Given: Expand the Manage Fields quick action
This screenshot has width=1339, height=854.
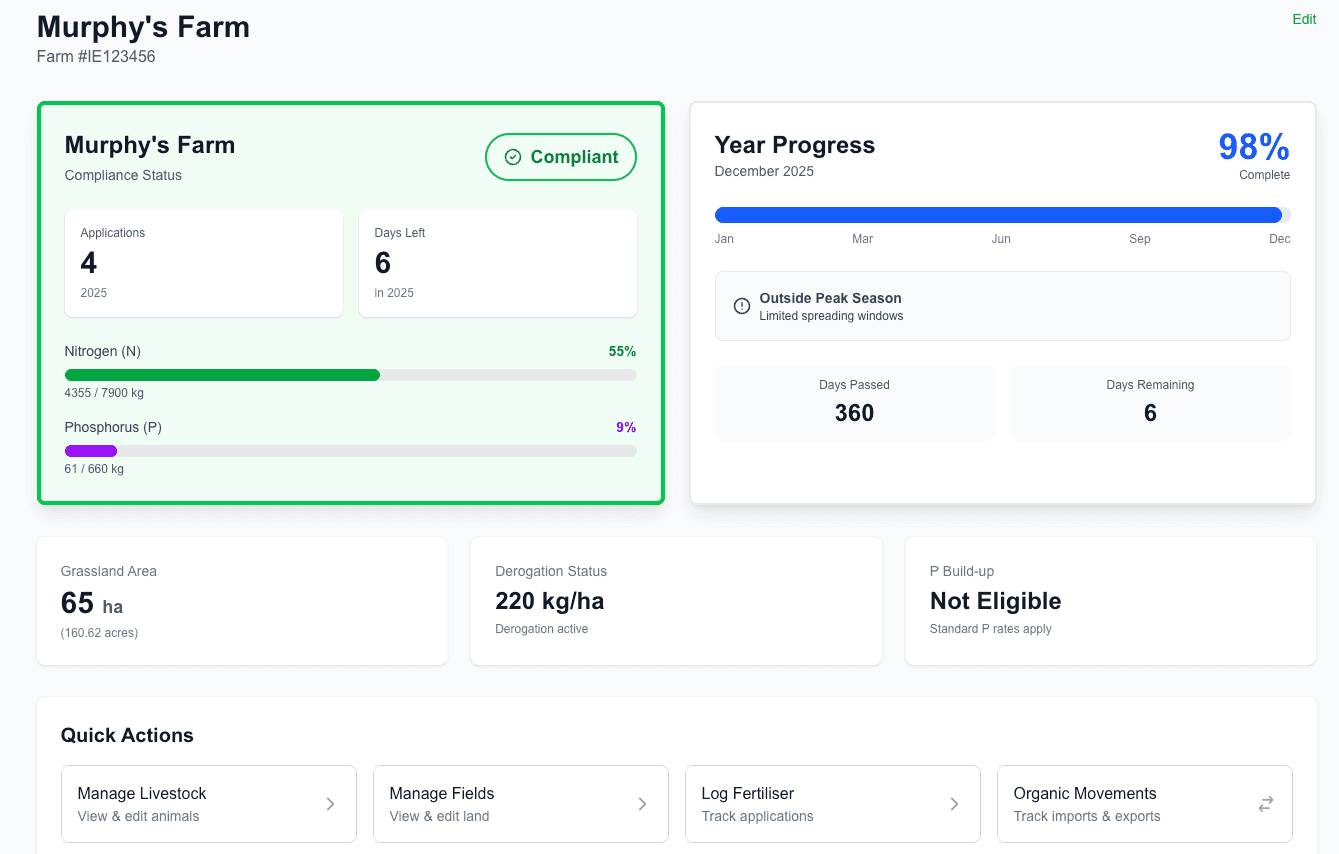Looking at the screenshot, I should (x=520, y=803).
